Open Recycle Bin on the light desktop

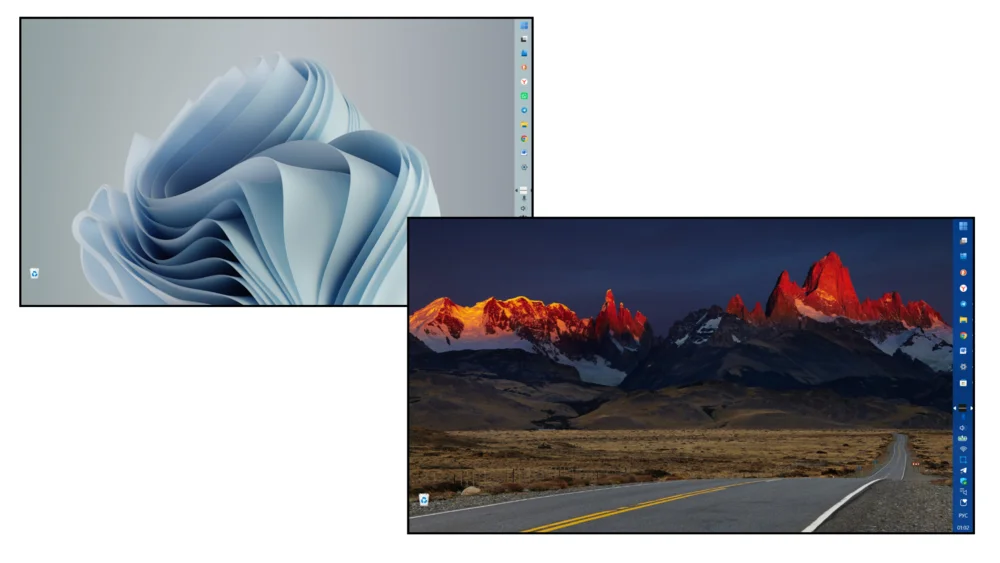34,274
